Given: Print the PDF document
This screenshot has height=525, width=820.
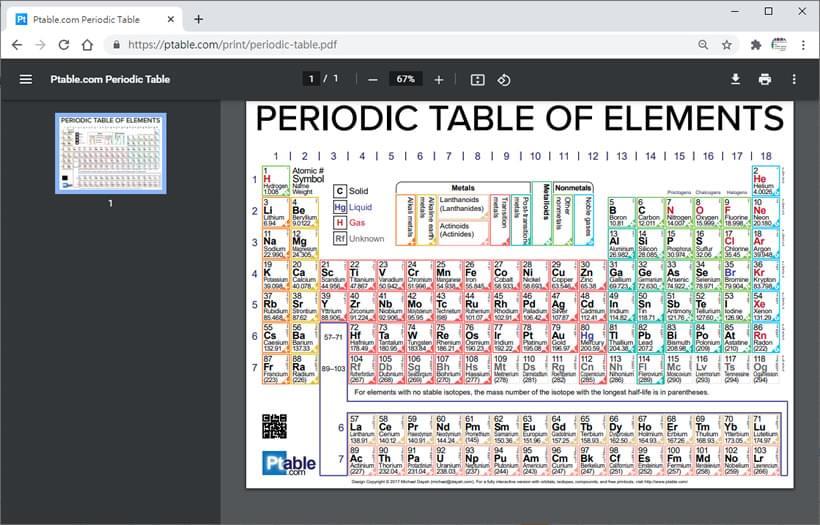Looking at the screenshot, I should (x=765, y=79).
